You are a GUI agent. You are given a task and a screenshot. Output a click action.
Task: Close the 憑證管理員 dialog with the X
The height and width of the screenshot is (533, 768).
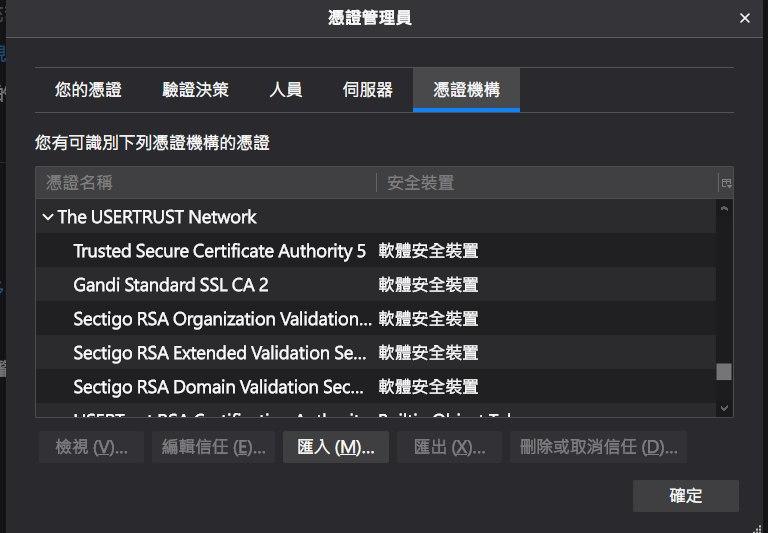(x=744, y=18)
